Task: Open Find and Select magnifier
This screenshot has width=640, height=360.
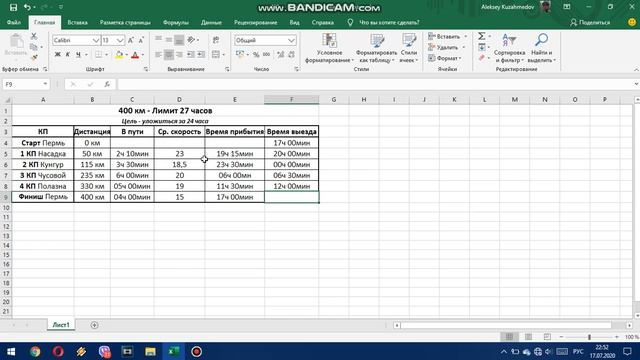Action: point(541,48)
